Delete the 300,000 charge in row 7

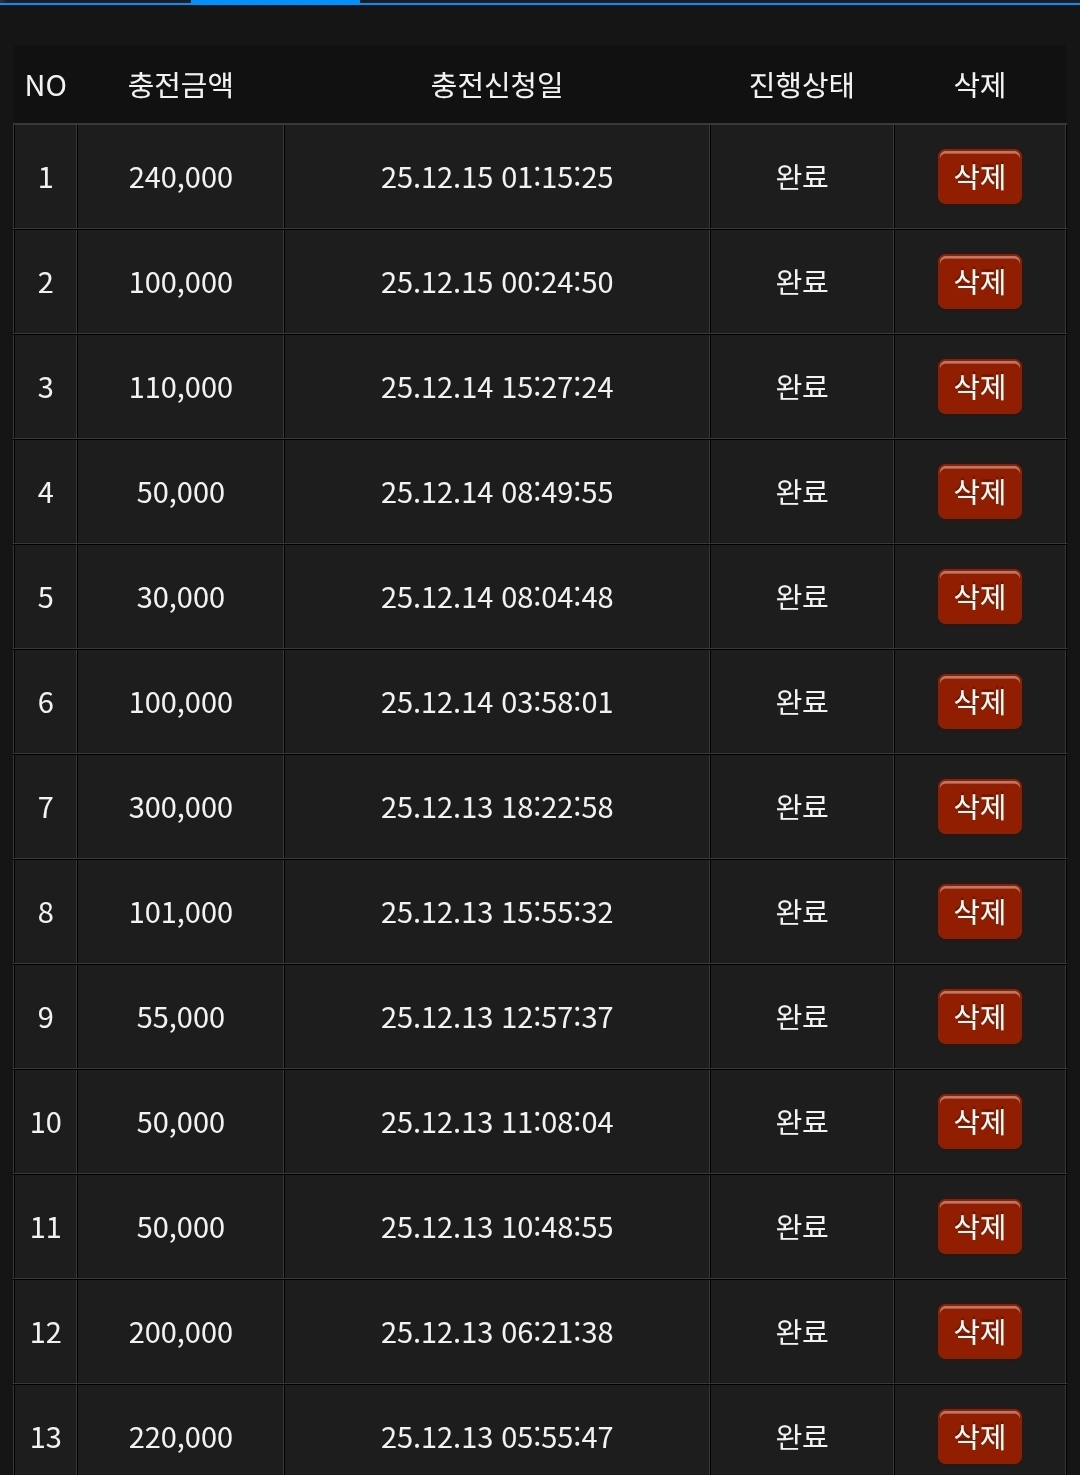pyautogui.click(x=979, y=807)
